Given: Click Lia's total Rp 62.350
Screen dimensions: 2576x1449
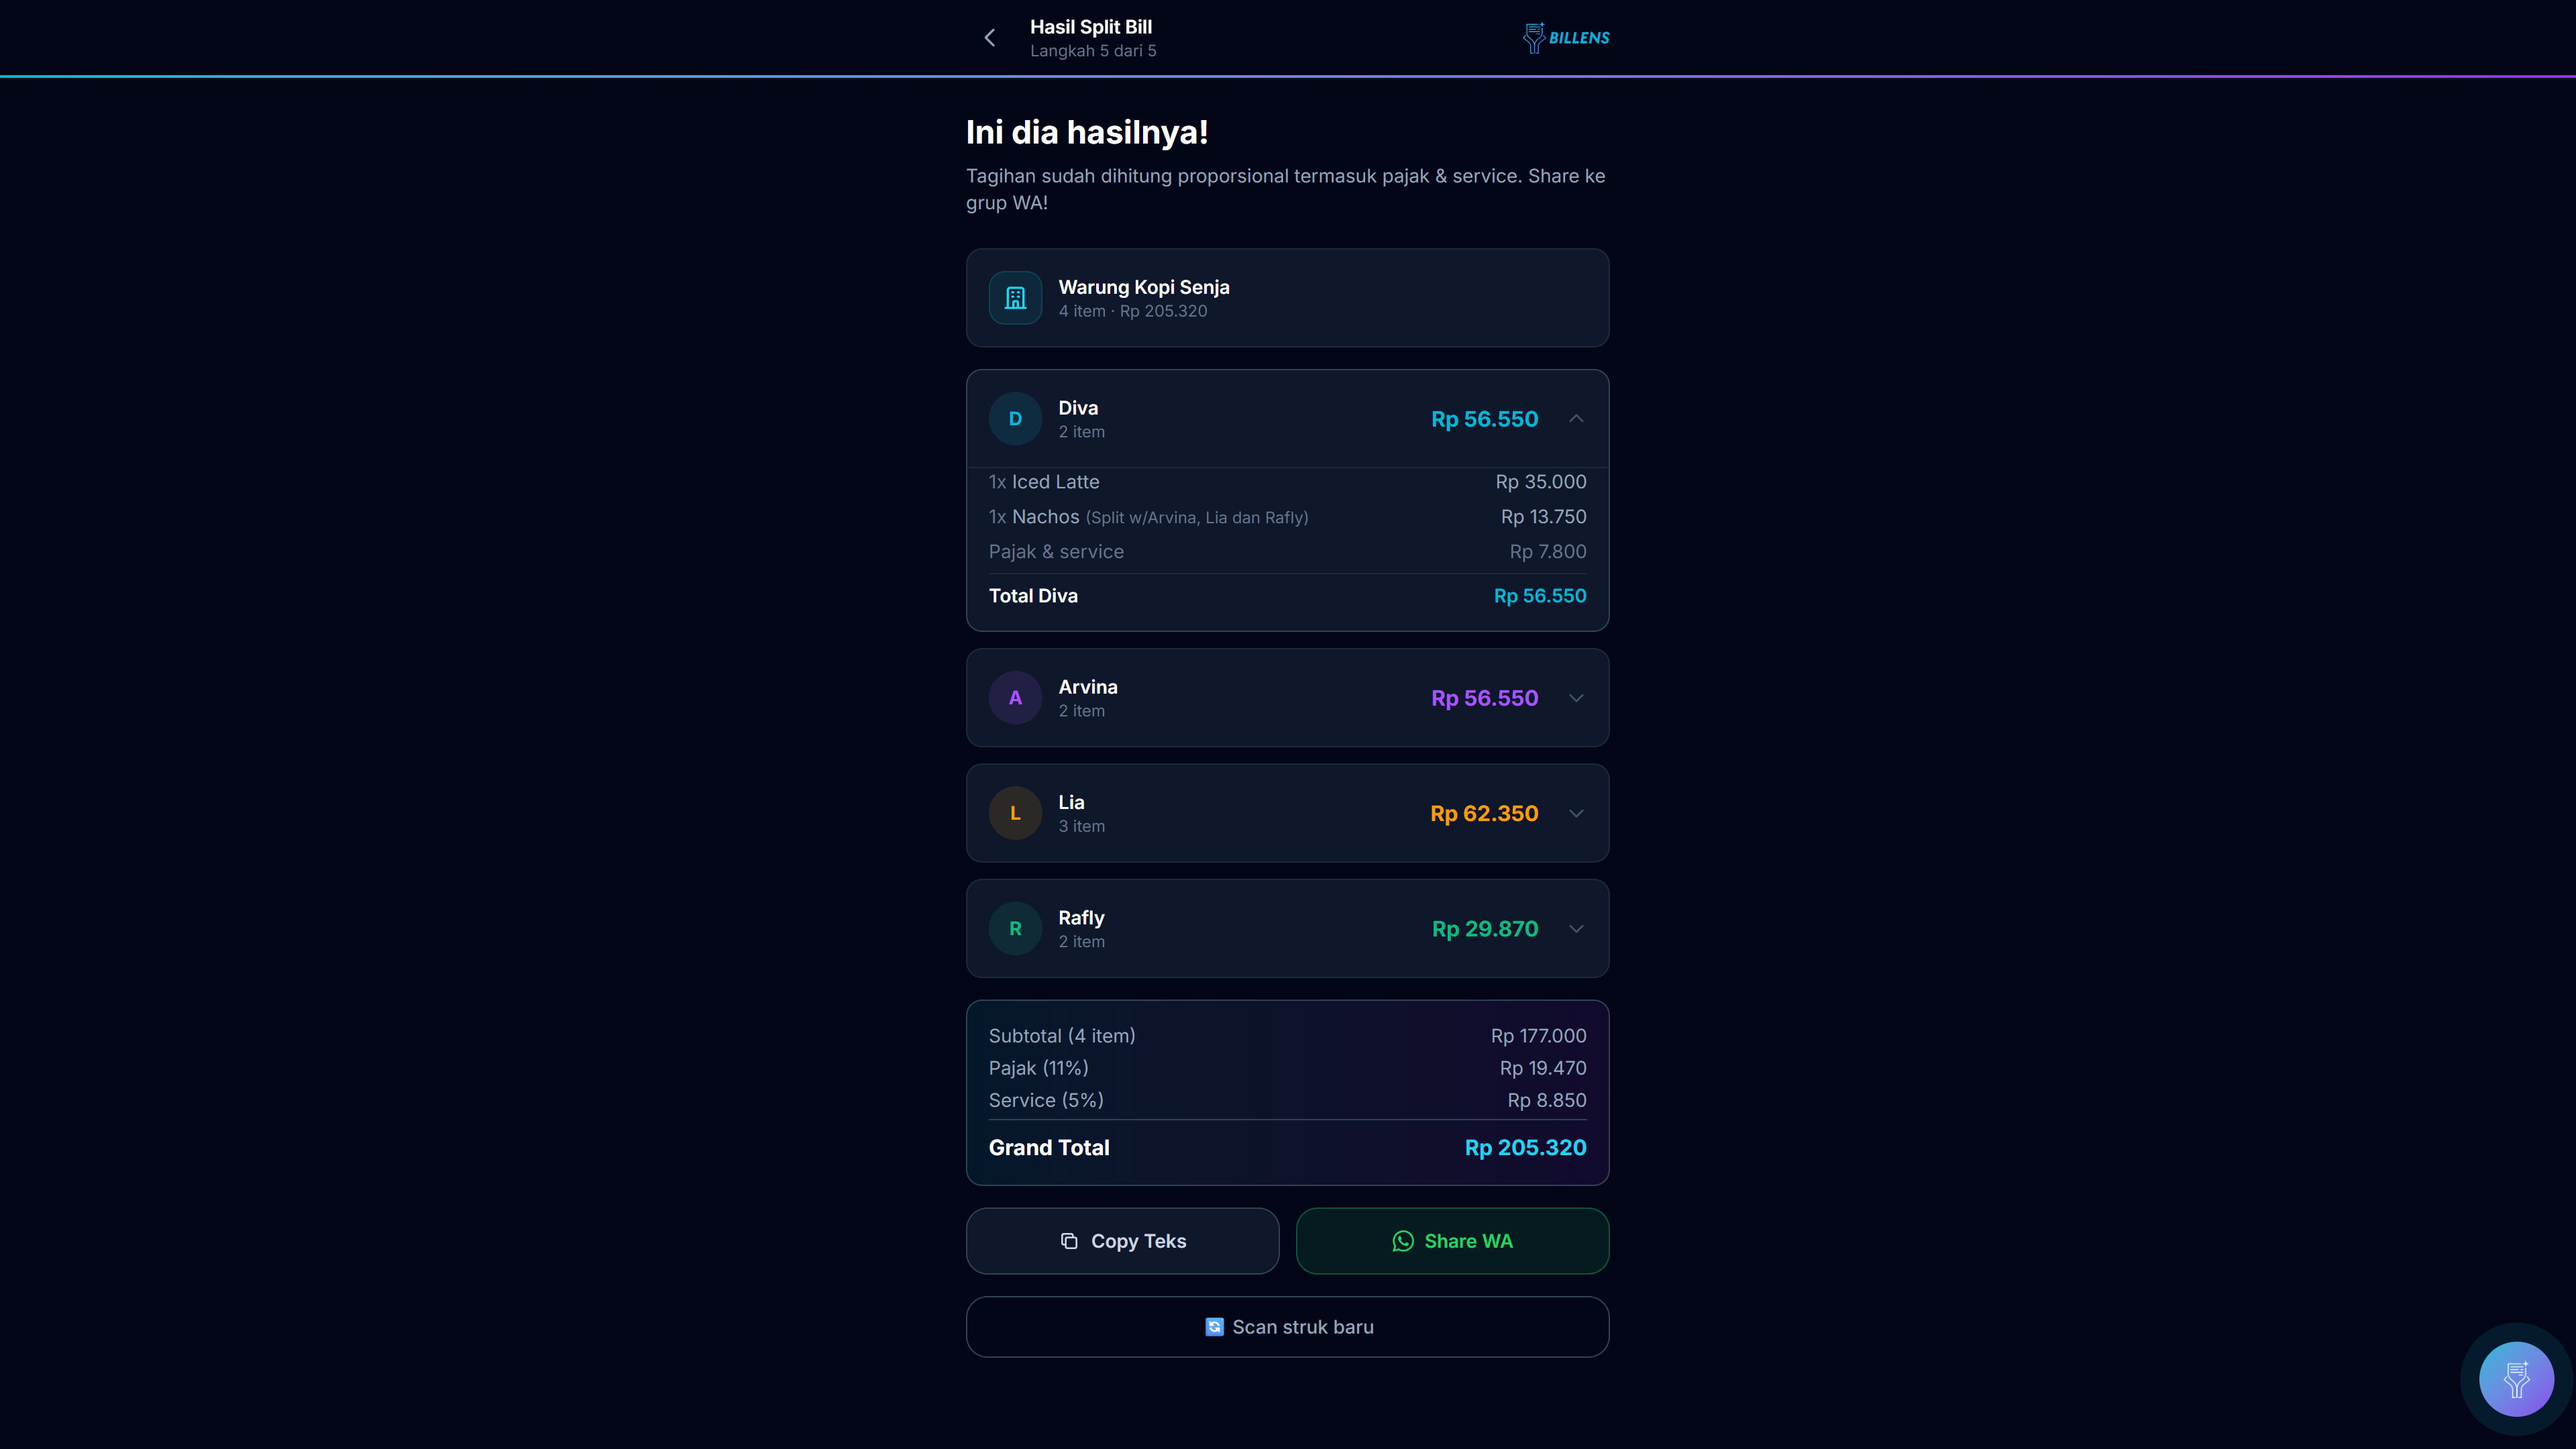Looking at the screenshot, I should (1484, 813).
